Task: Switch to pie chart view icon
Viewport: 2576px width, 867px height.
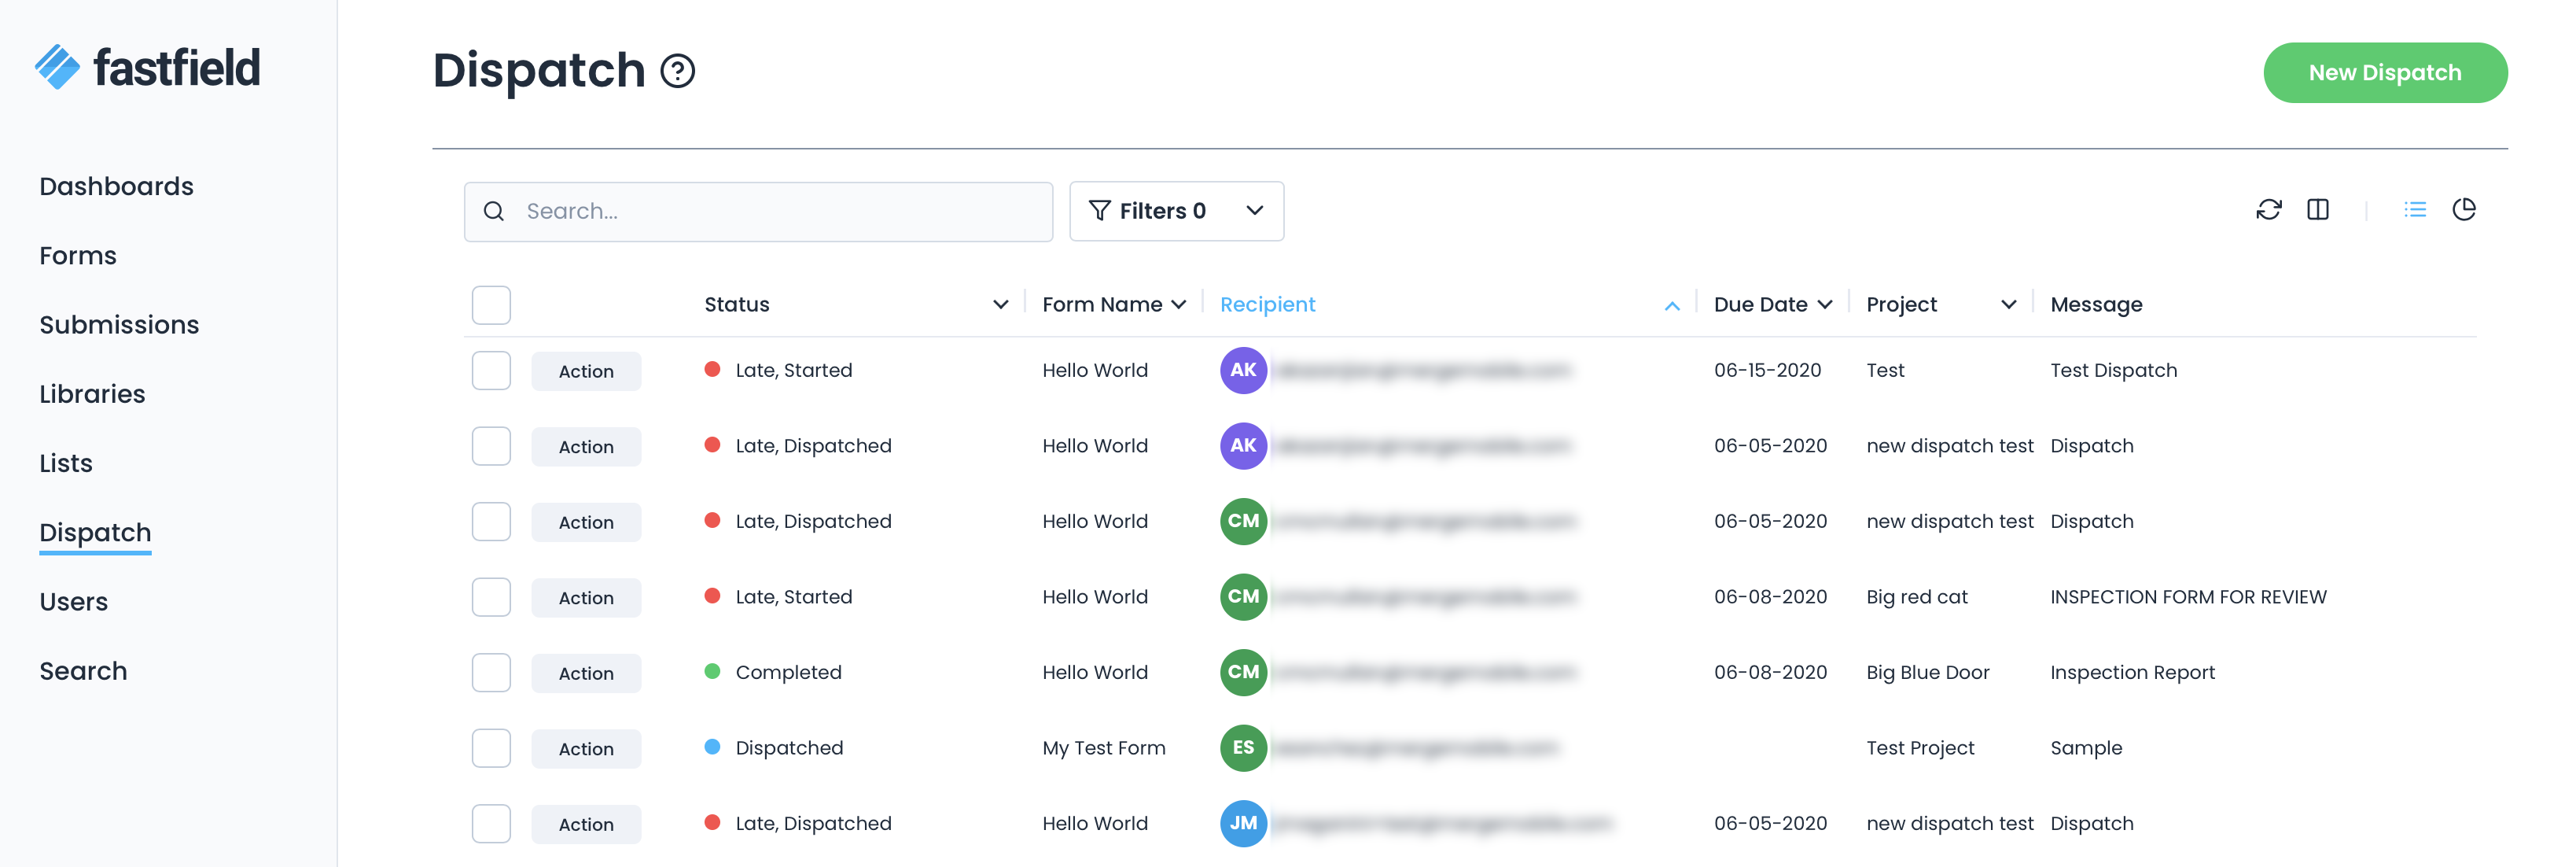Action: click(x=2463, y=210)
